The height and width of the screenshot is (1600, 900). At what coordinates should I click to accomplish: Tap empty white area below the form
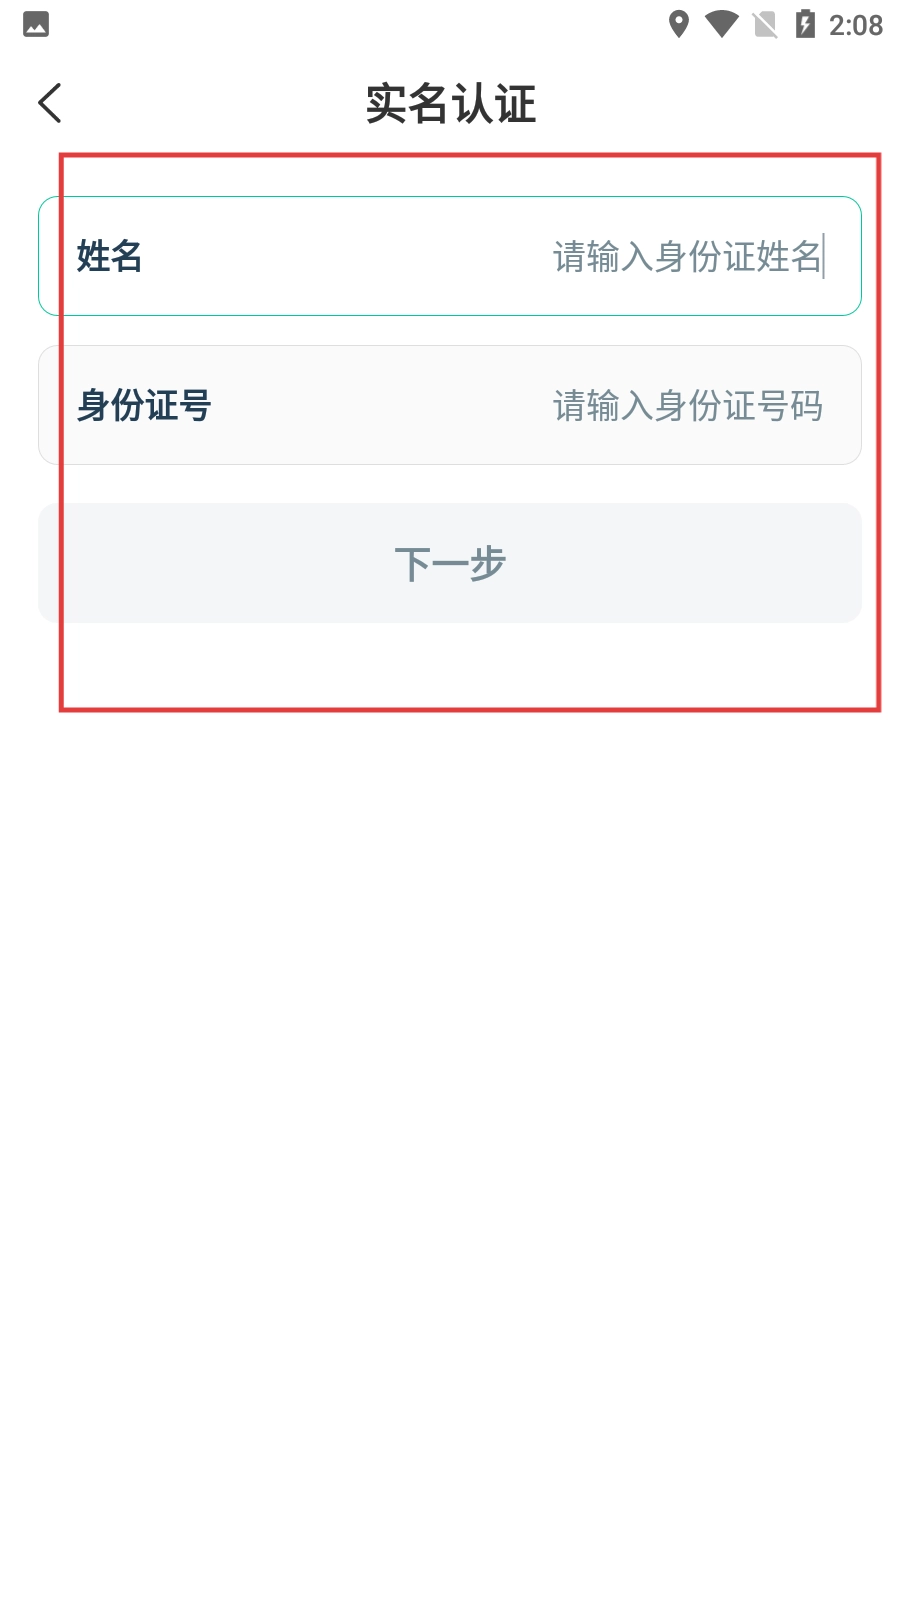[x=450, y=1100]
